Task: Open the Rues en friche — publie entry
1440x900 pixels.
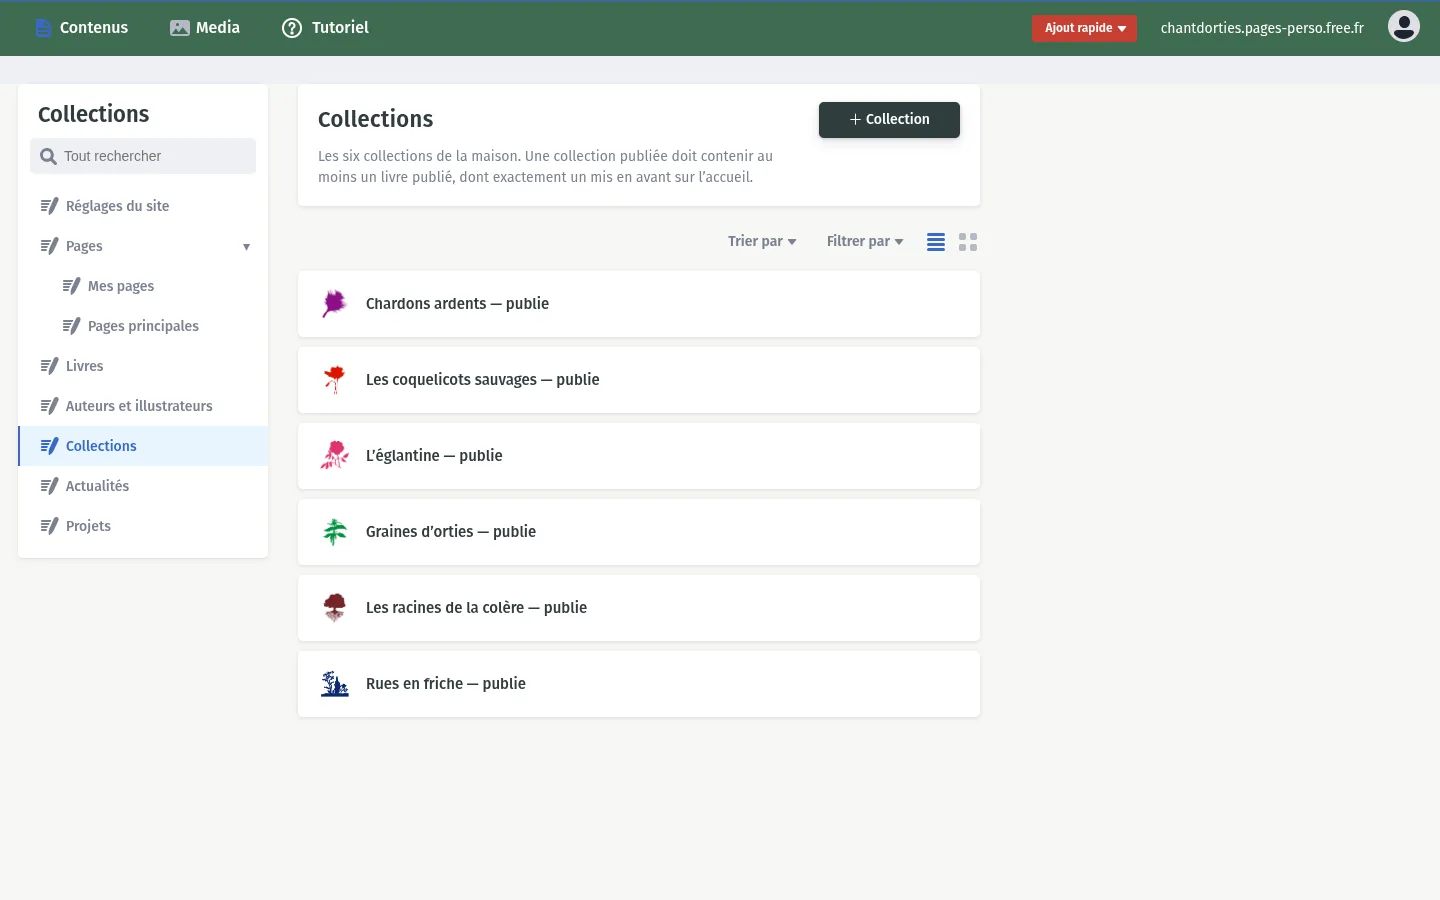Action: point(639,684)
